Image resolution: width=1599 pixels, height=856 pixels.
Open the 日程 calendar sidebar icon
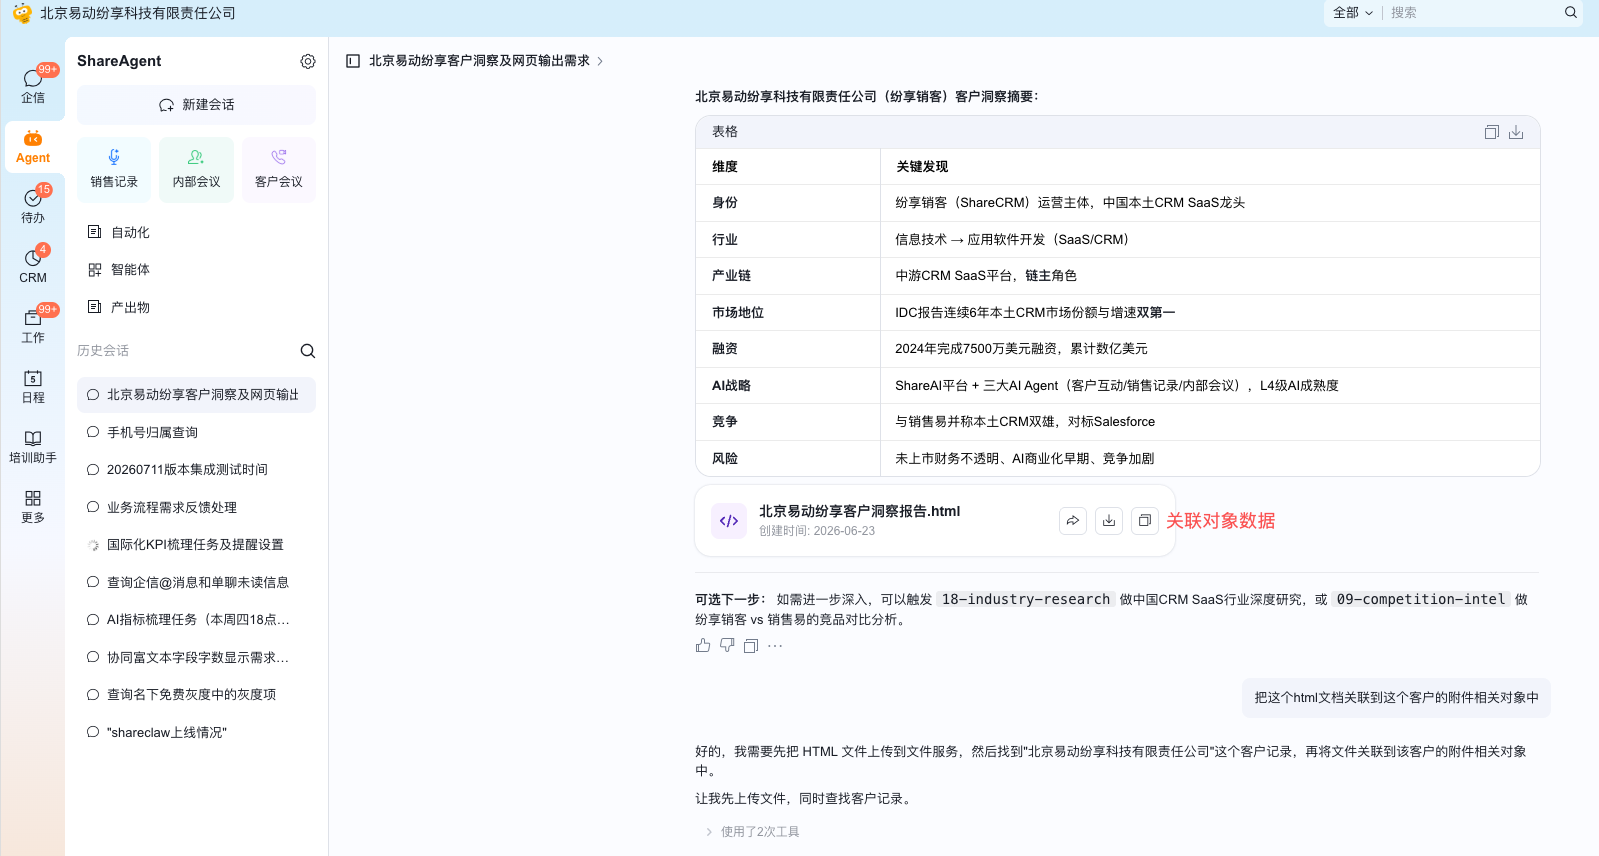pyautogui.click(x=33, y=385)
